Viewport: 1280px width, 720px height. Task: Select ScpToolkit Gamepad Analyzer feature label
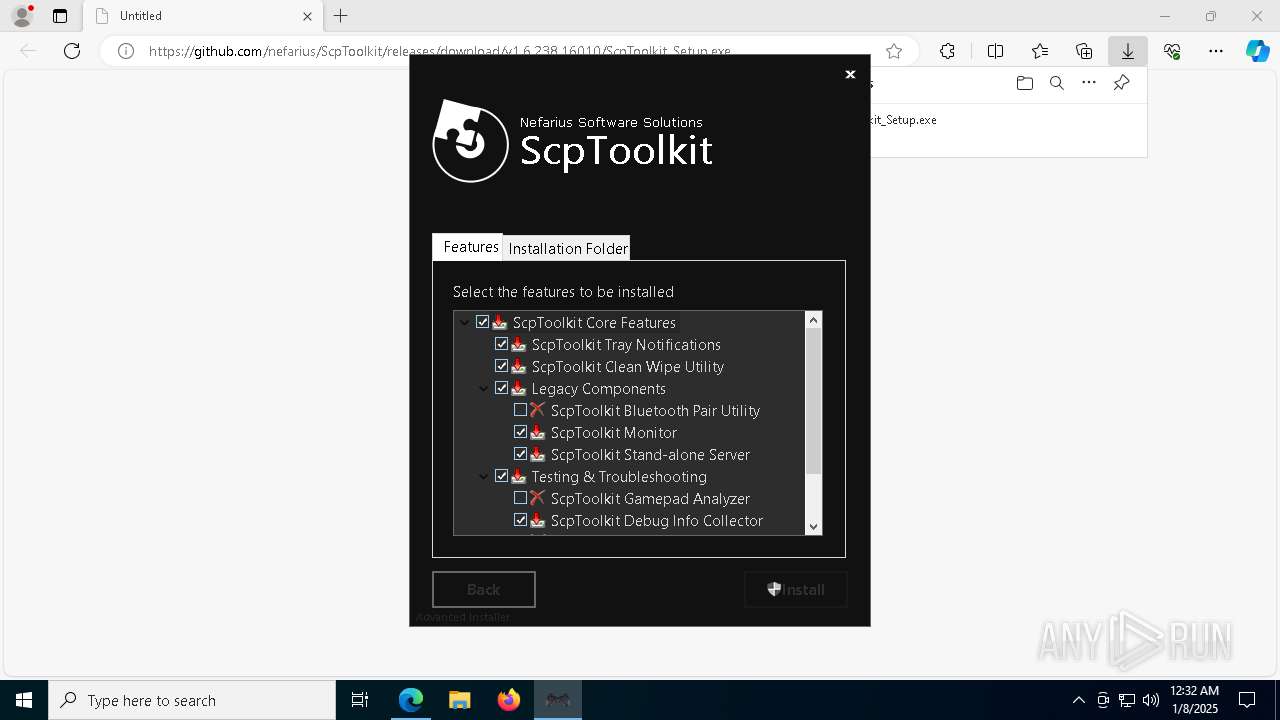[650, 498]
